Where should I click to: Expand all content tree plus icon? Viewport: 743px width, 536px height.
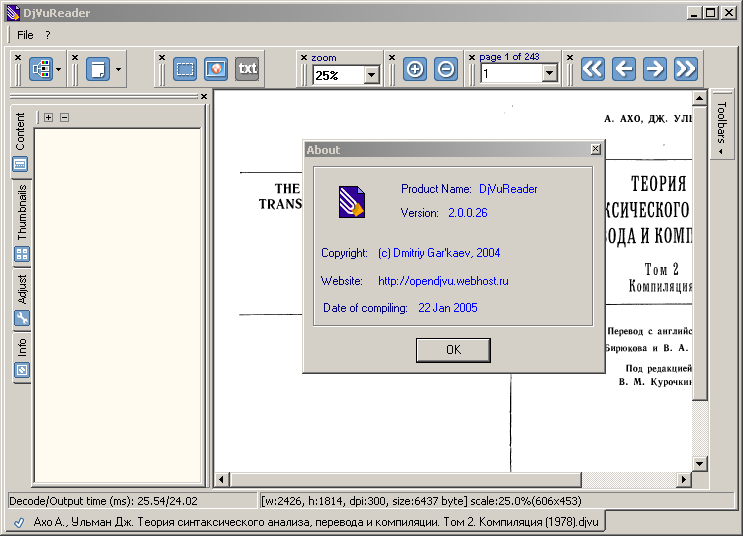tap(48, 117)
